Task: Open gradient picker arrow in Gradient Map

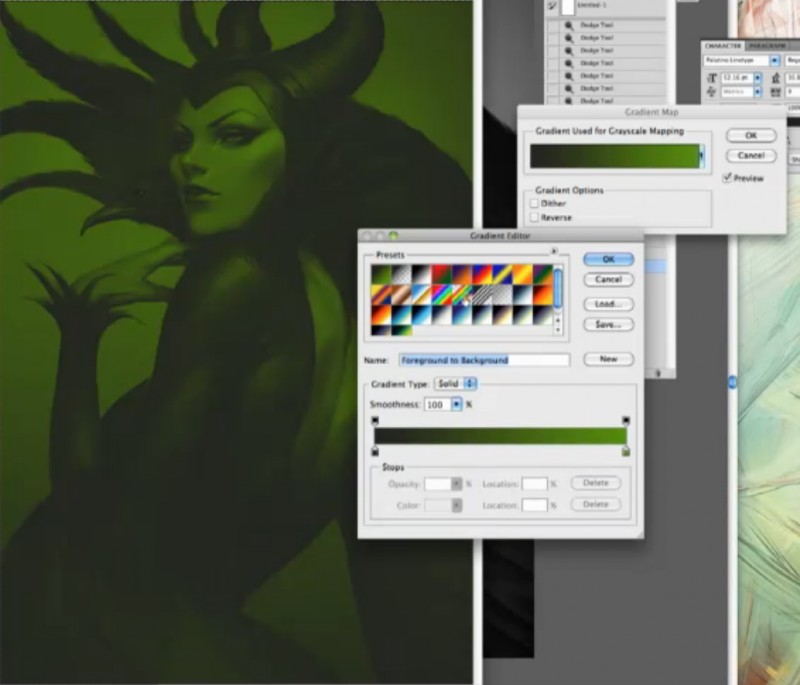Action: (702, 156)
